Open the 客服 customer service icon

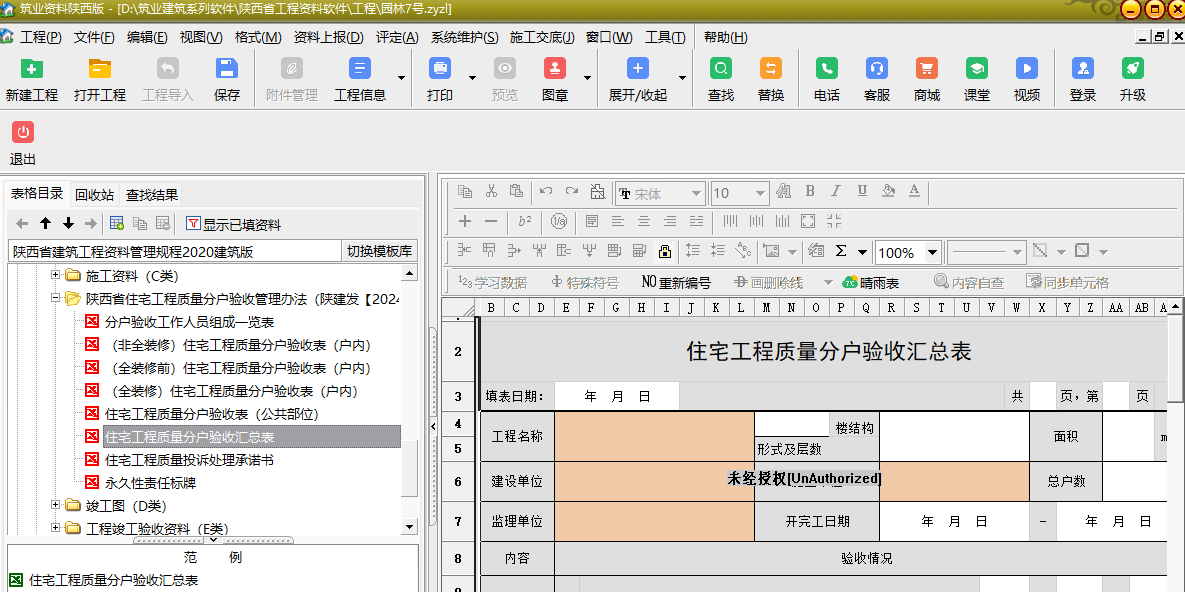[876, 69]
